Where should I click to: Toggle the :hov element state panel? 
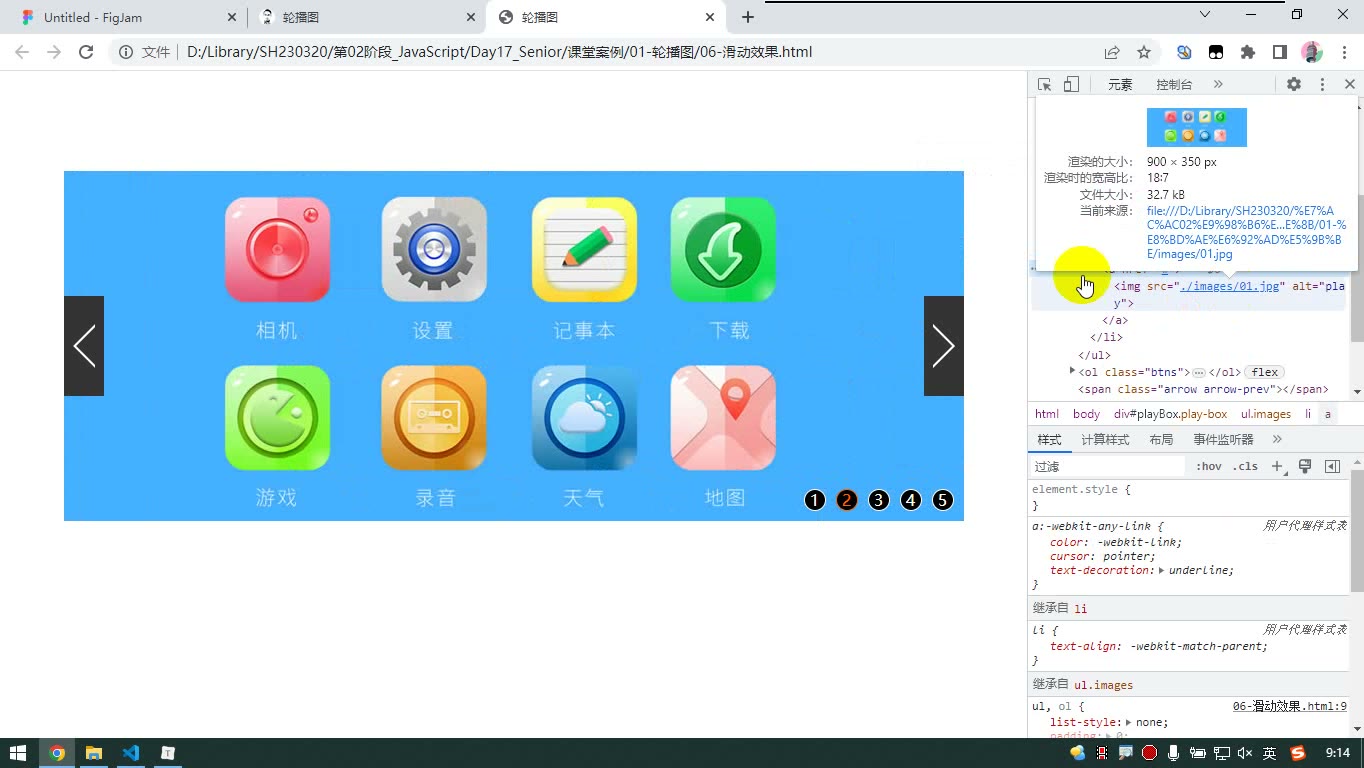(x=1209, y=467)
